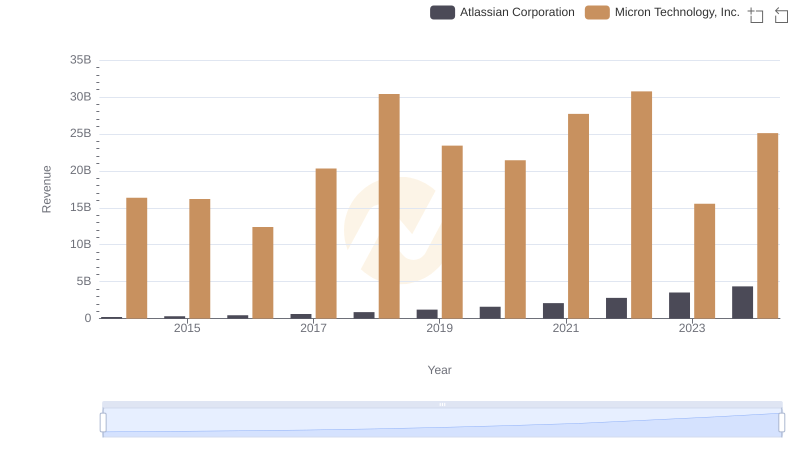Click the Atlassian bar for 2019
800x461 pixels.
click(x=427, y=314)
